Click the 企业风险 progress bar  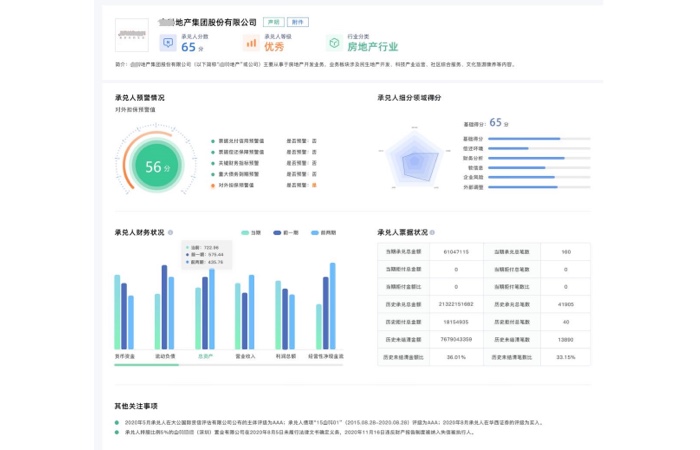pos(539,177)
